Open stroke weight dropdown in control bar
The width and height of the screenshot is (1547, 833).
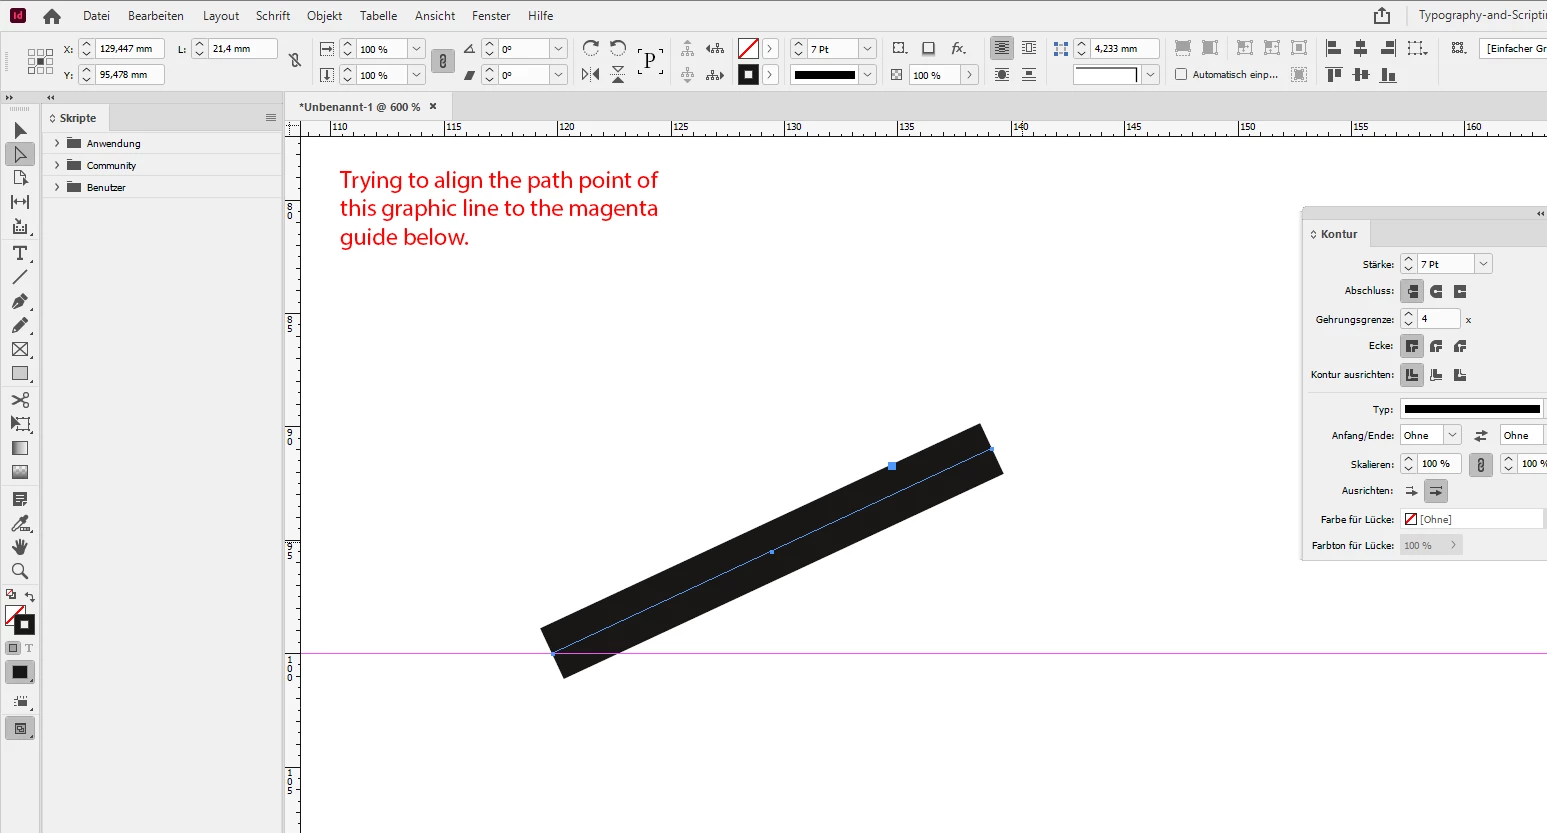[868, 48]
